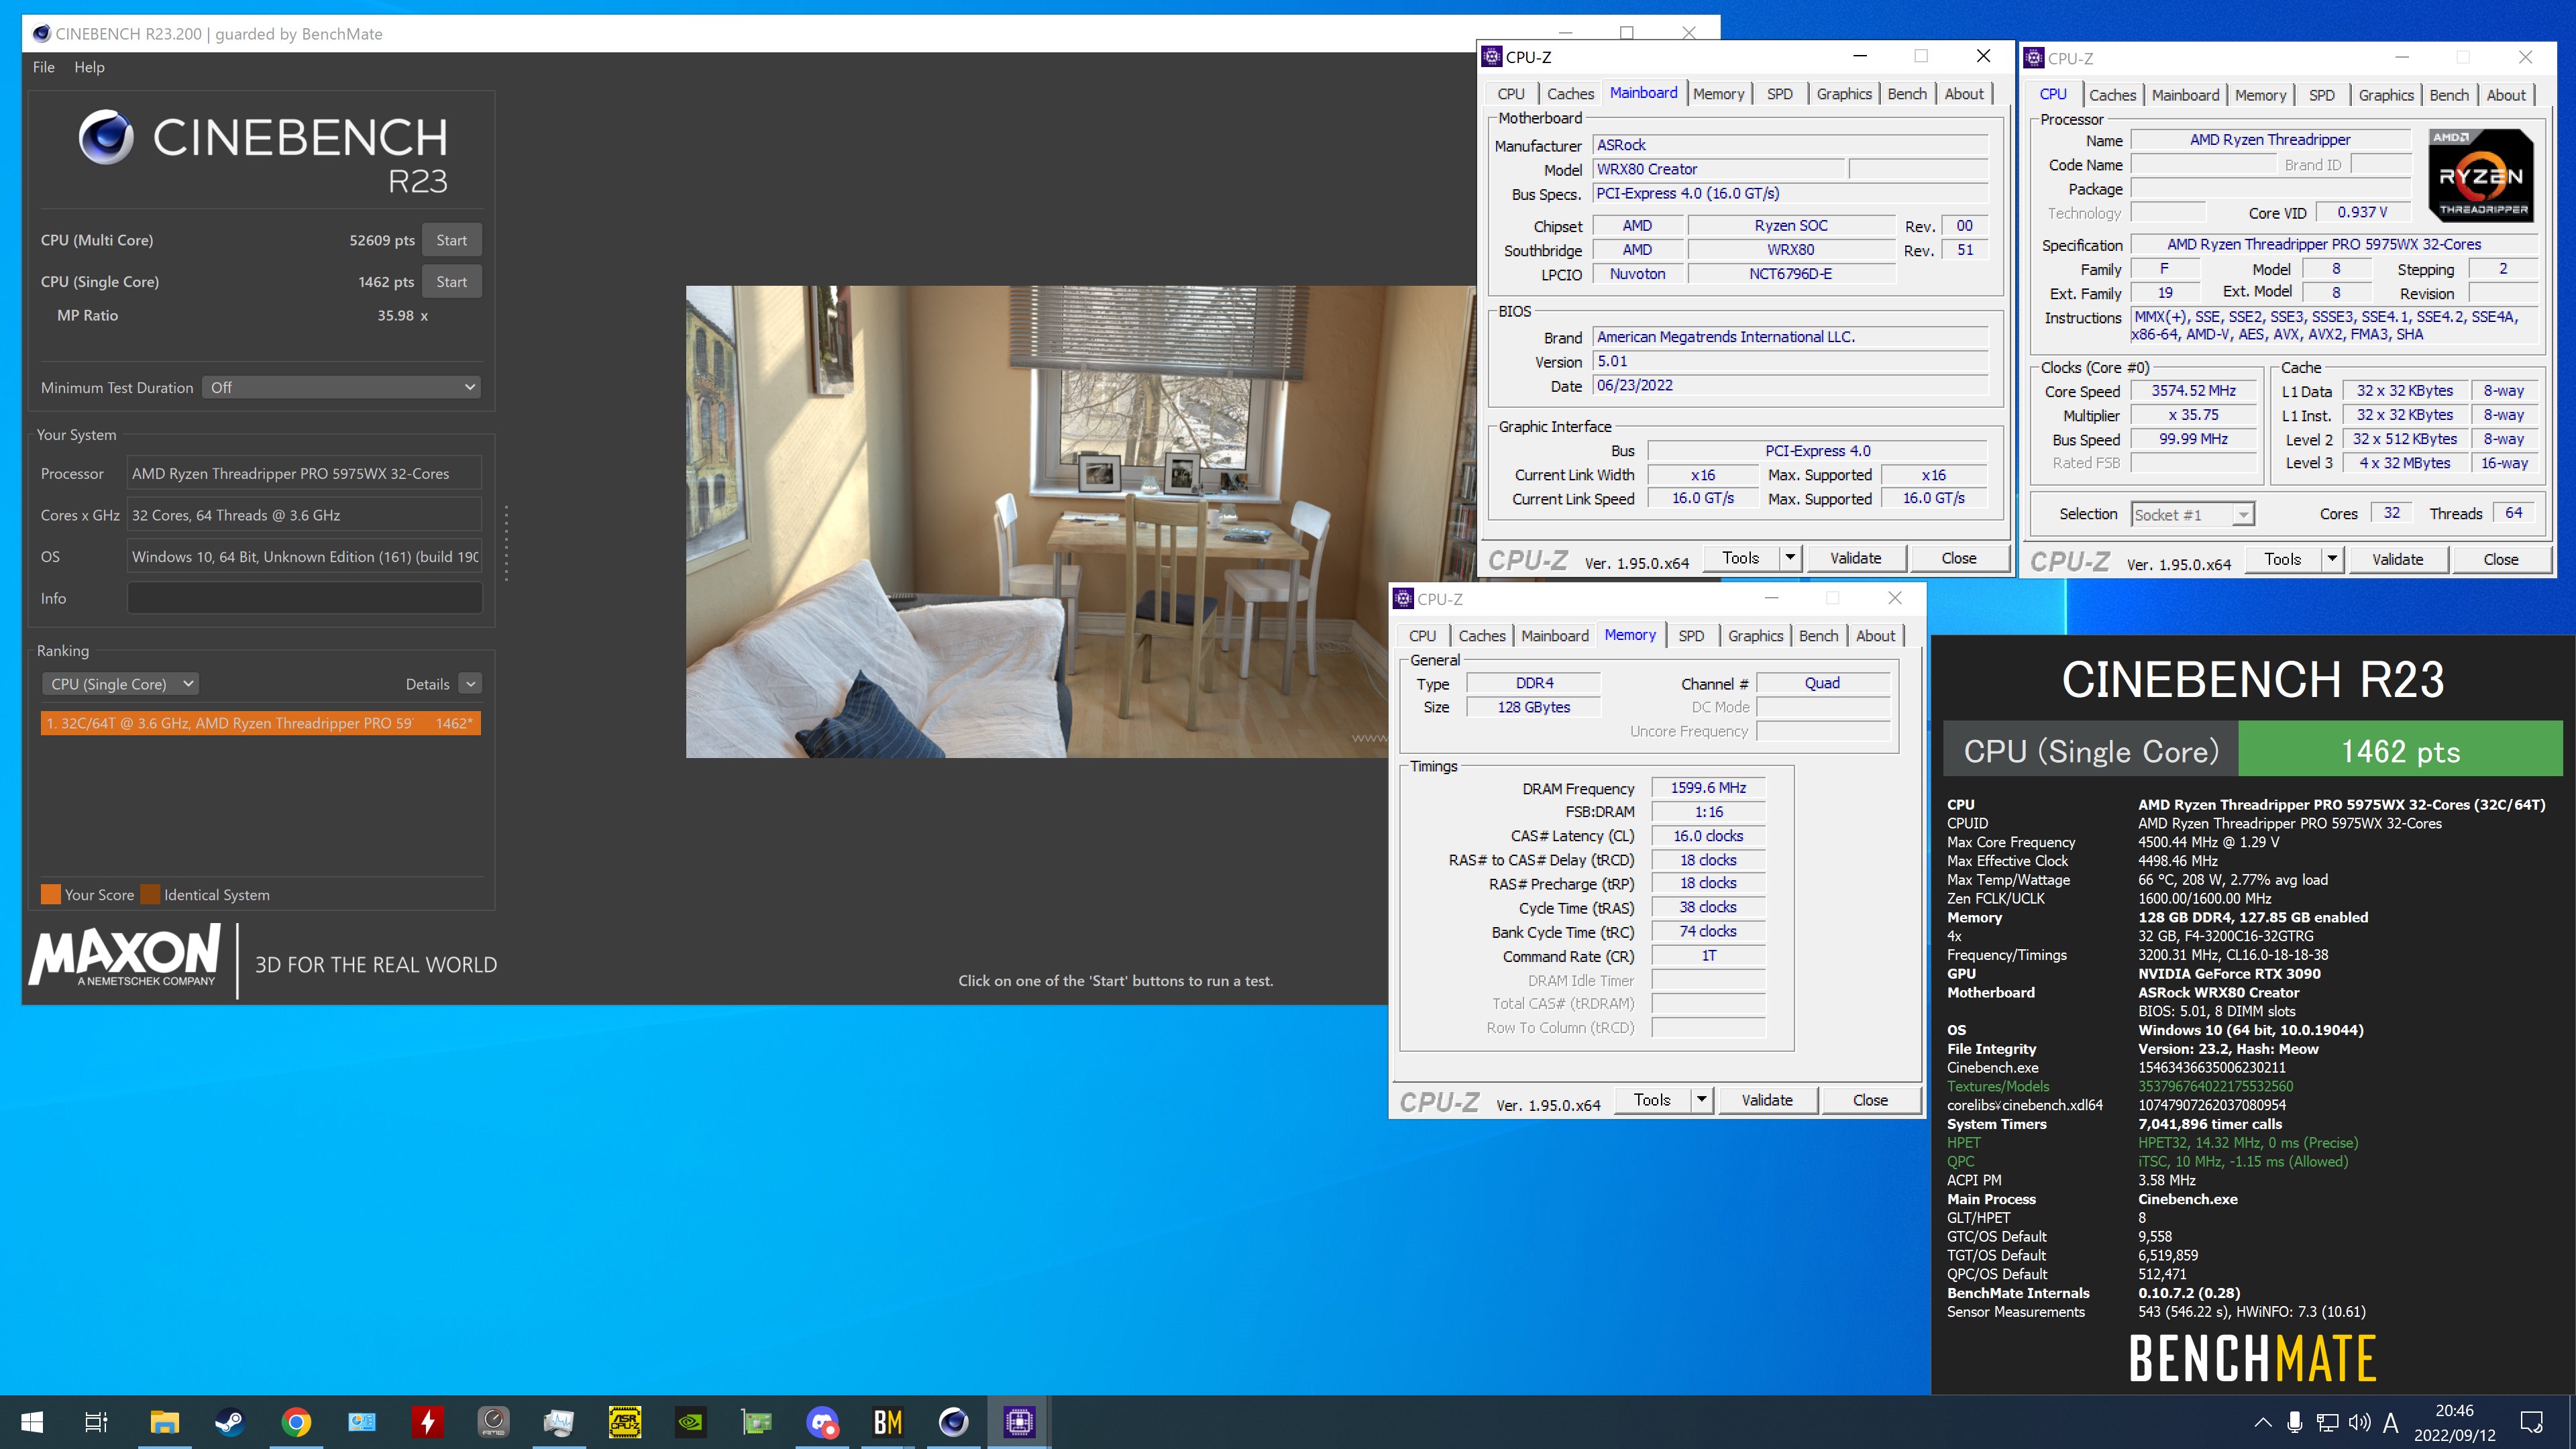Open About tab in Memory CPU-Z window
The width and height of the screenshot is (2576, 1449).
[1875, 636]
